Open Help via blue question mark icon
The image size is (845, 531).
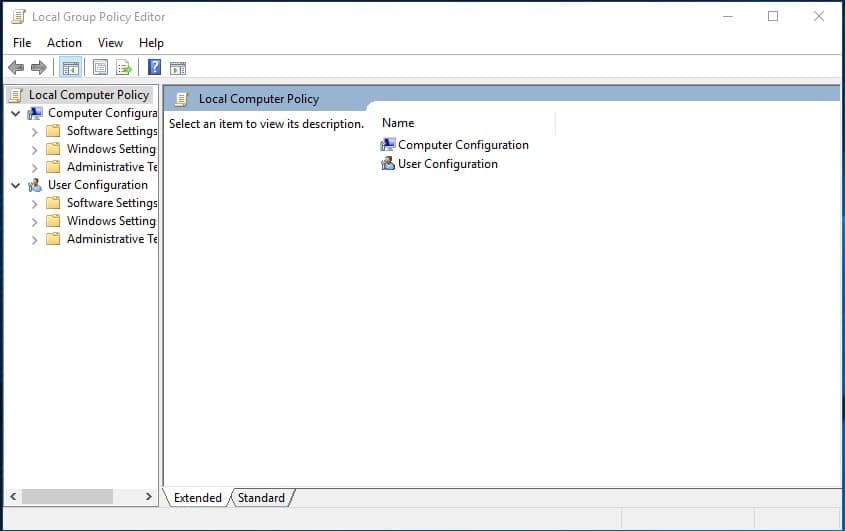[154, 67]
